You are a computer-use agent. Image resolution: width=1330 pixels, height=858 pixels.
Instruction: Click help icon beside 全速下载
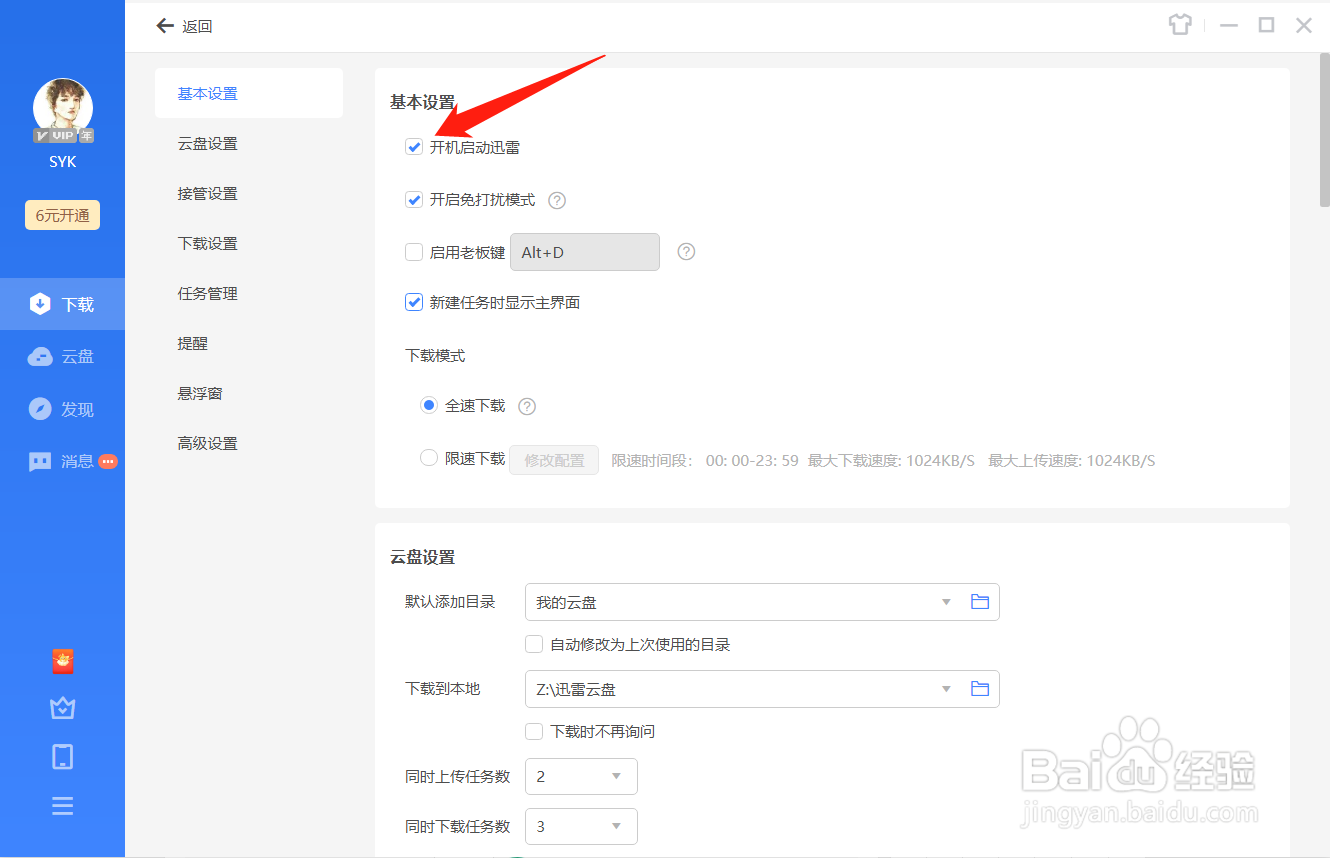click(x=527, y=406)
